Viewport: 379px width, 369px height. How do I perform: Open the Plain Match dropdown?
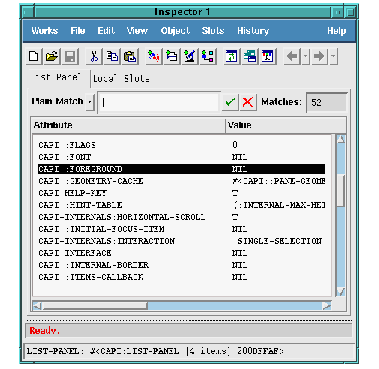point(90,102)
